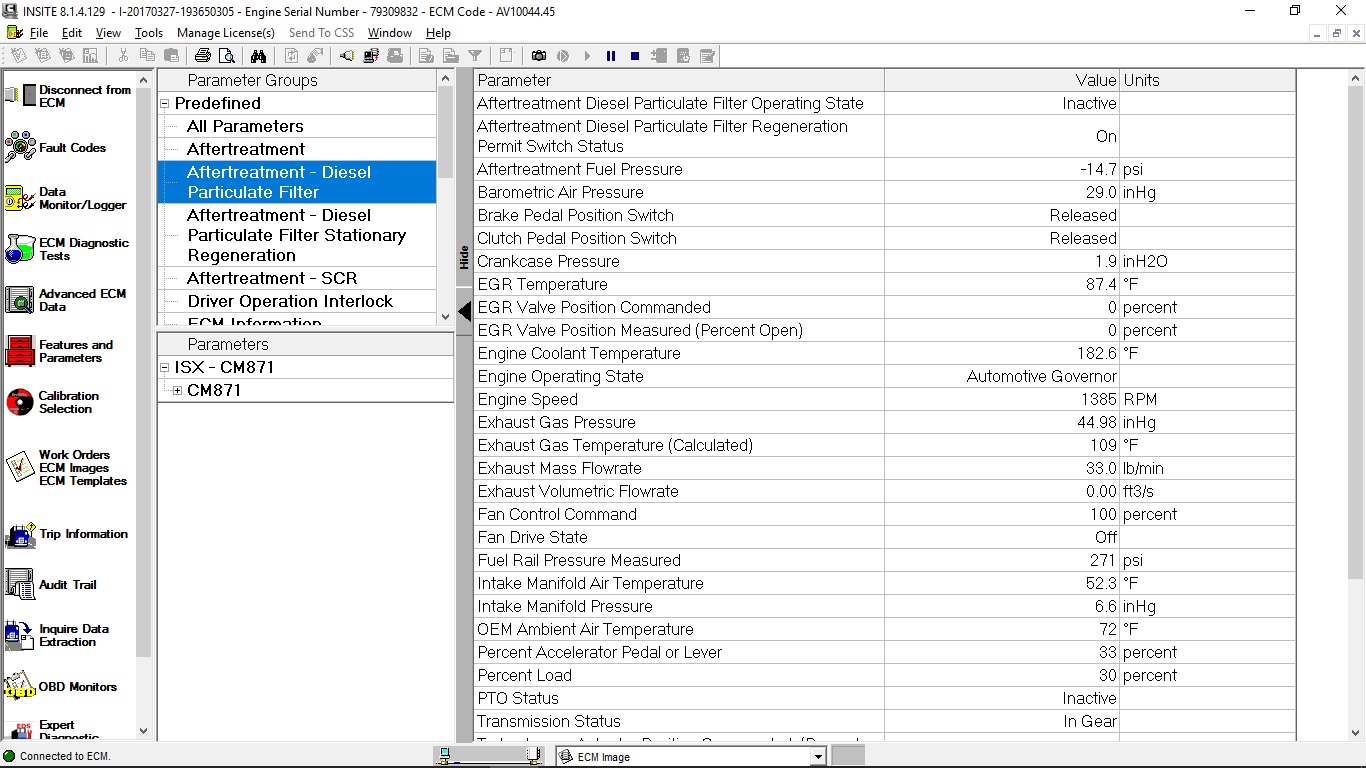Click the sidebar scroll-down arrow
1366x768 pixels.
pos(143,731)
